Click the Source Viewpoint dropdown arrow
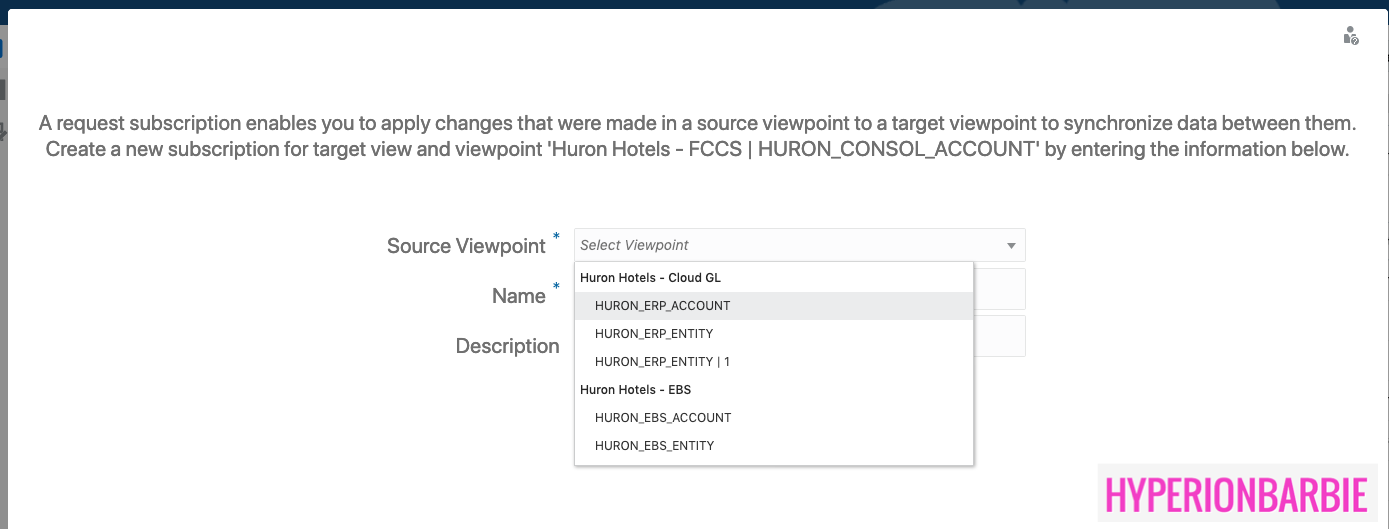 click(x=1011, y=246)
